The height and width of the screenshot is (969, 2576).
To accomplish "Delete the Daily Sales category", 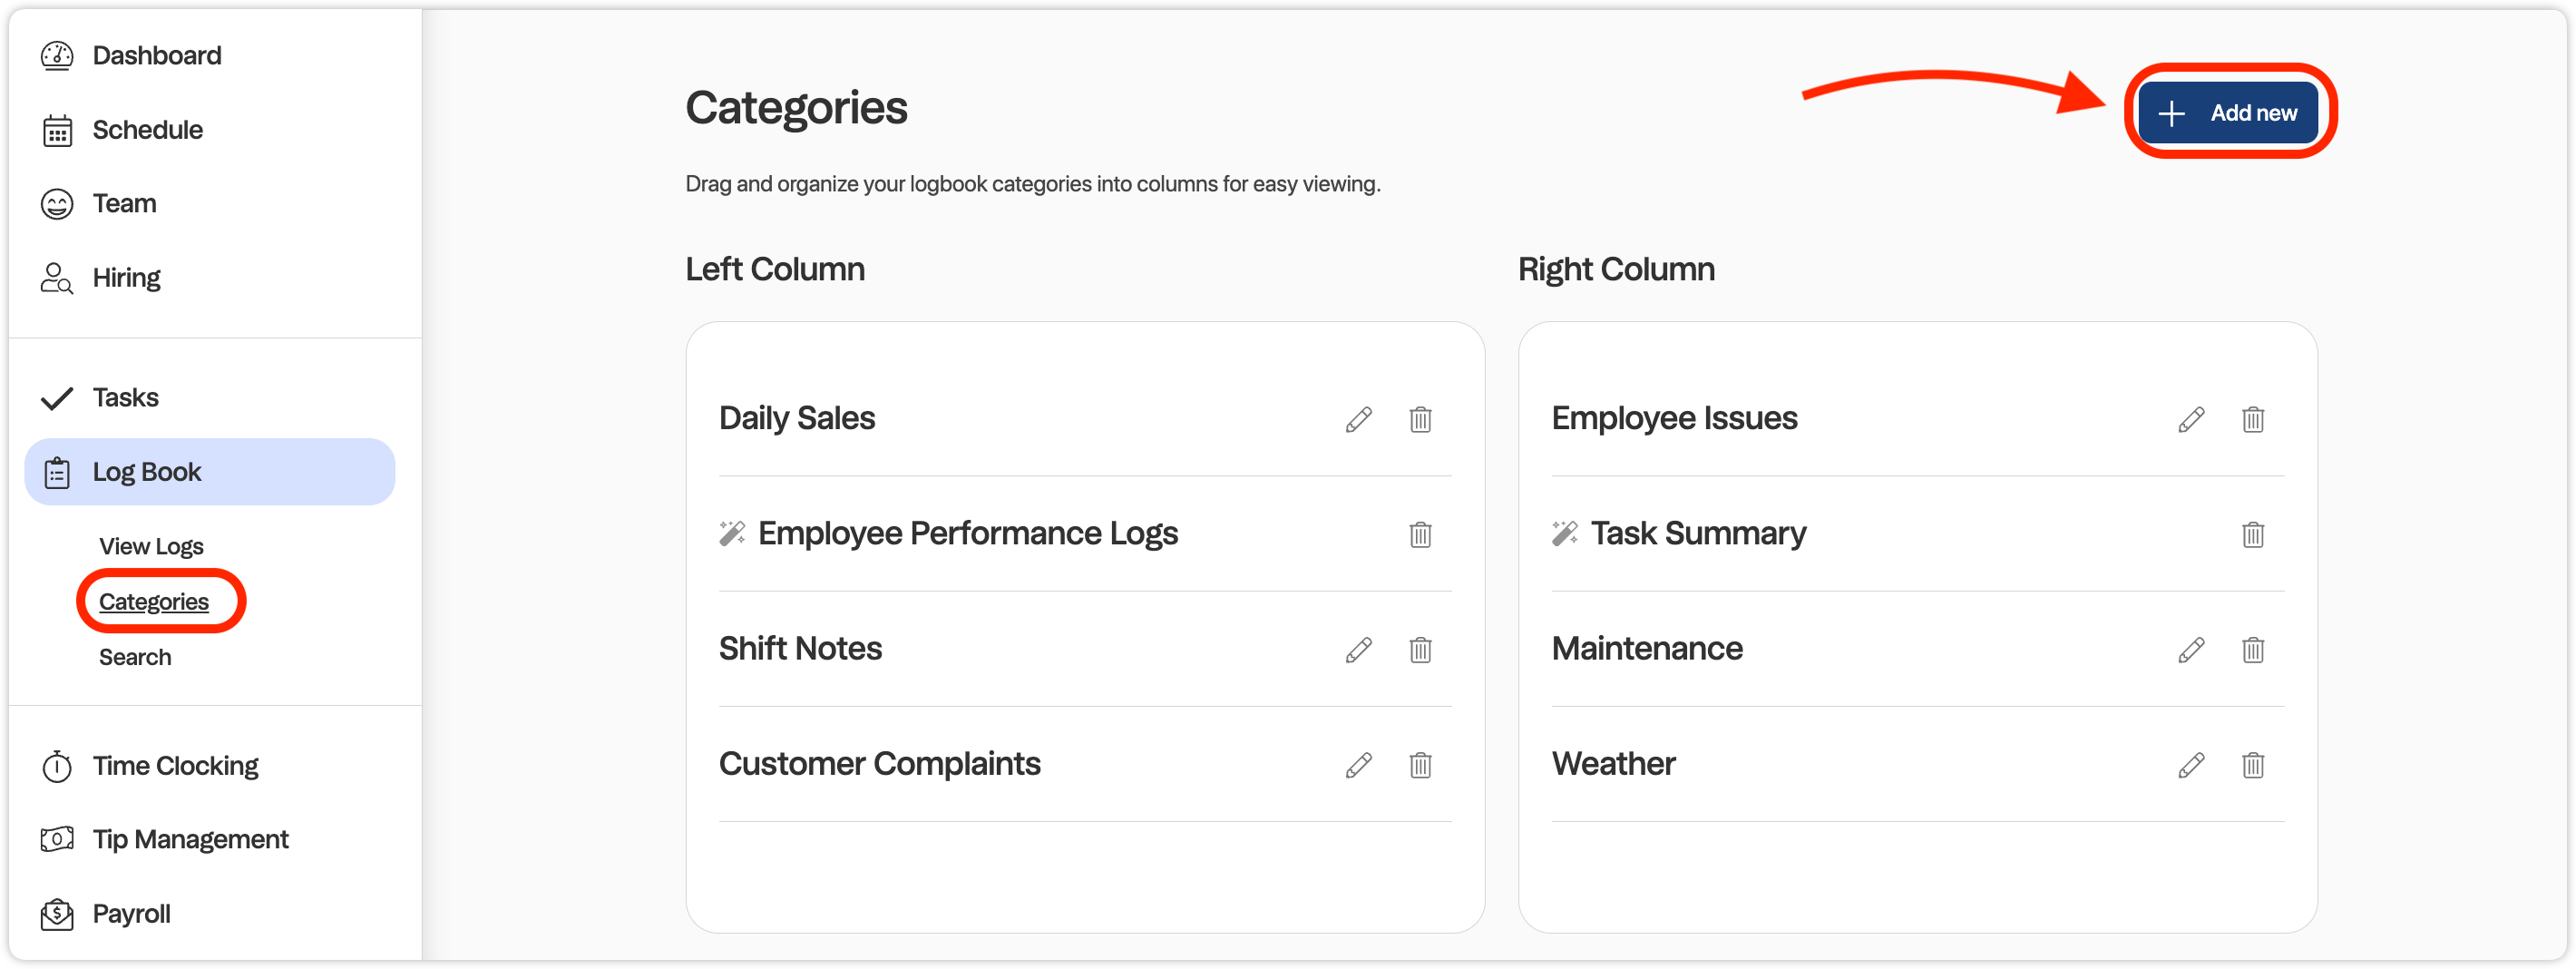I will click(x=1420, y=419).
